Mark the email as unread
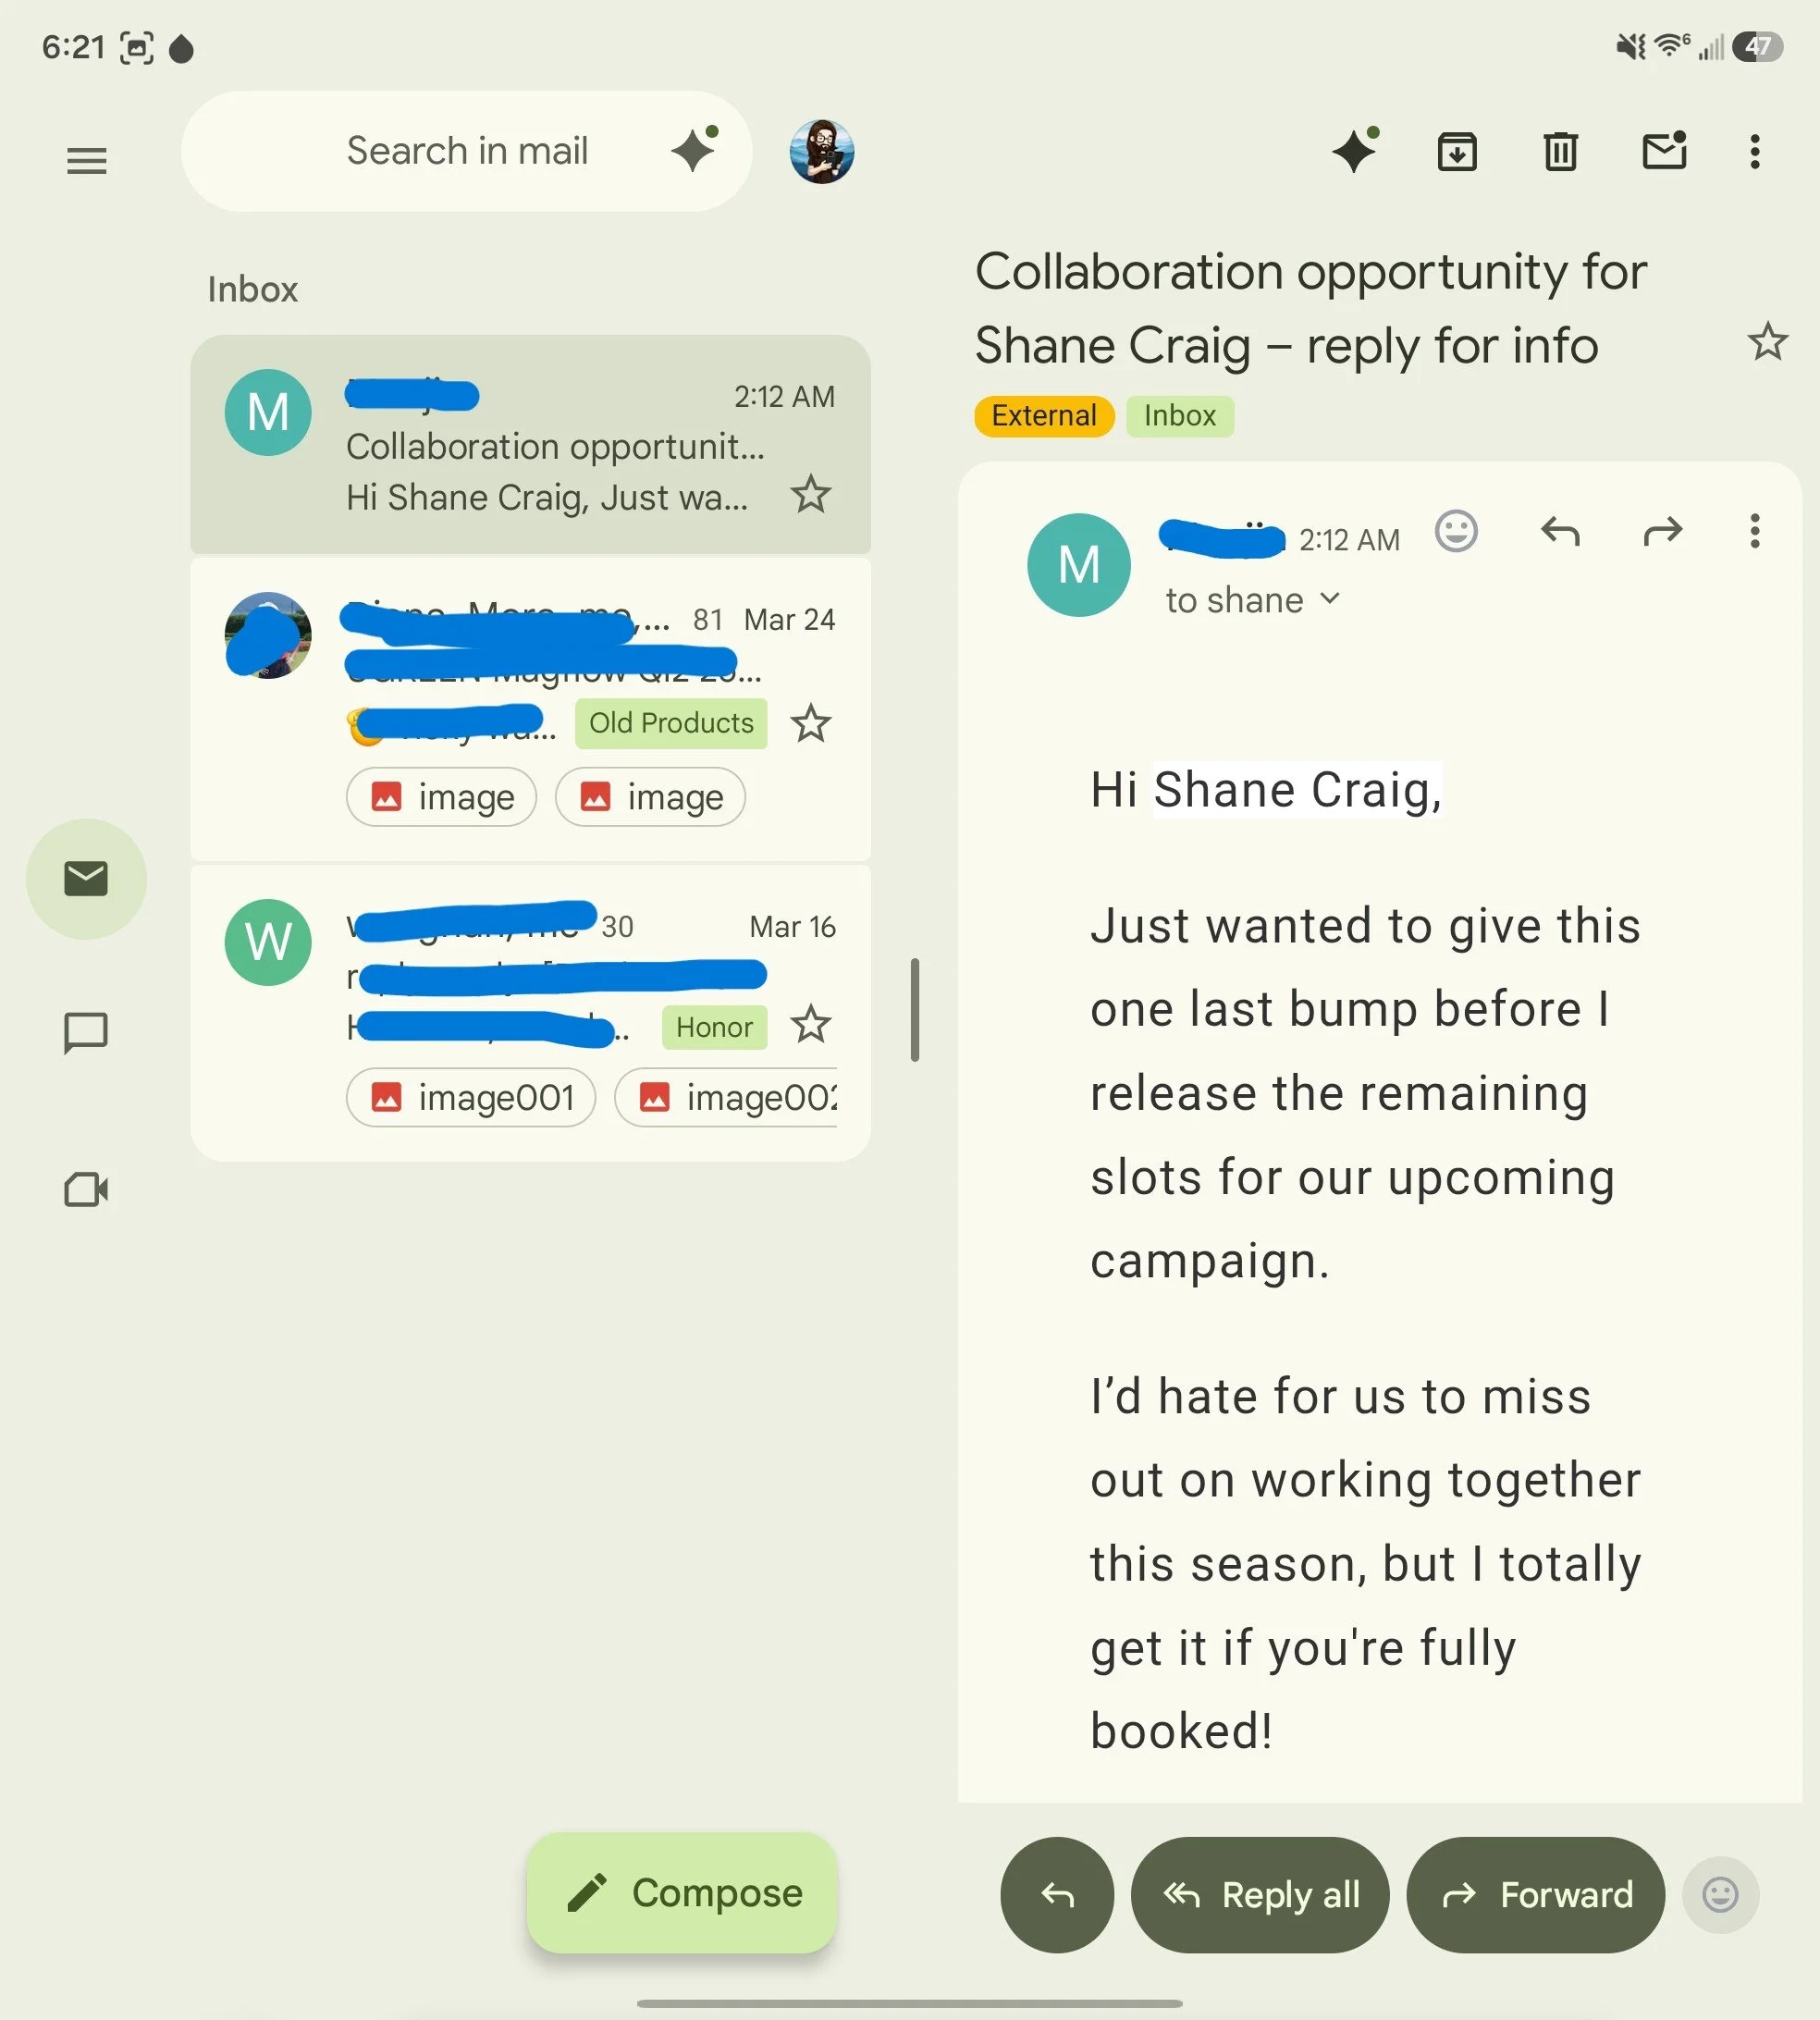Image resolution: width=1820 pixels, height=2020 pixels. (x=1664, y=151)
